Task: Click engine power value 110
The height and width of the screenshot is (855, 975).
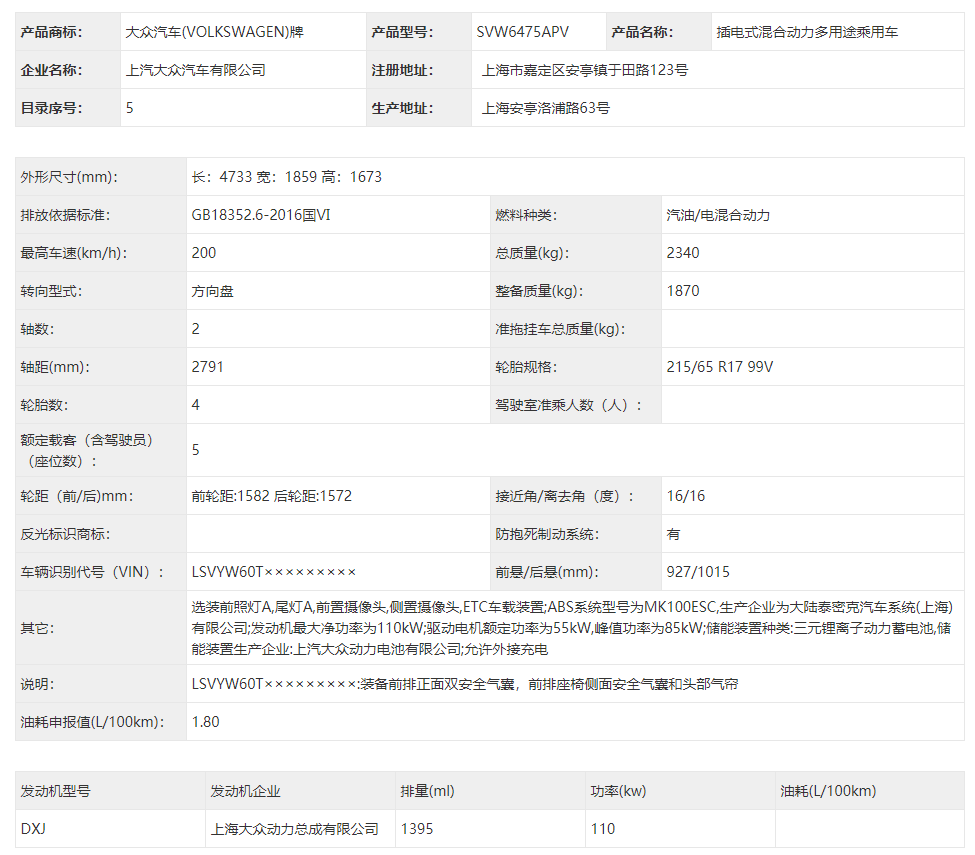Action: point(603,829)
